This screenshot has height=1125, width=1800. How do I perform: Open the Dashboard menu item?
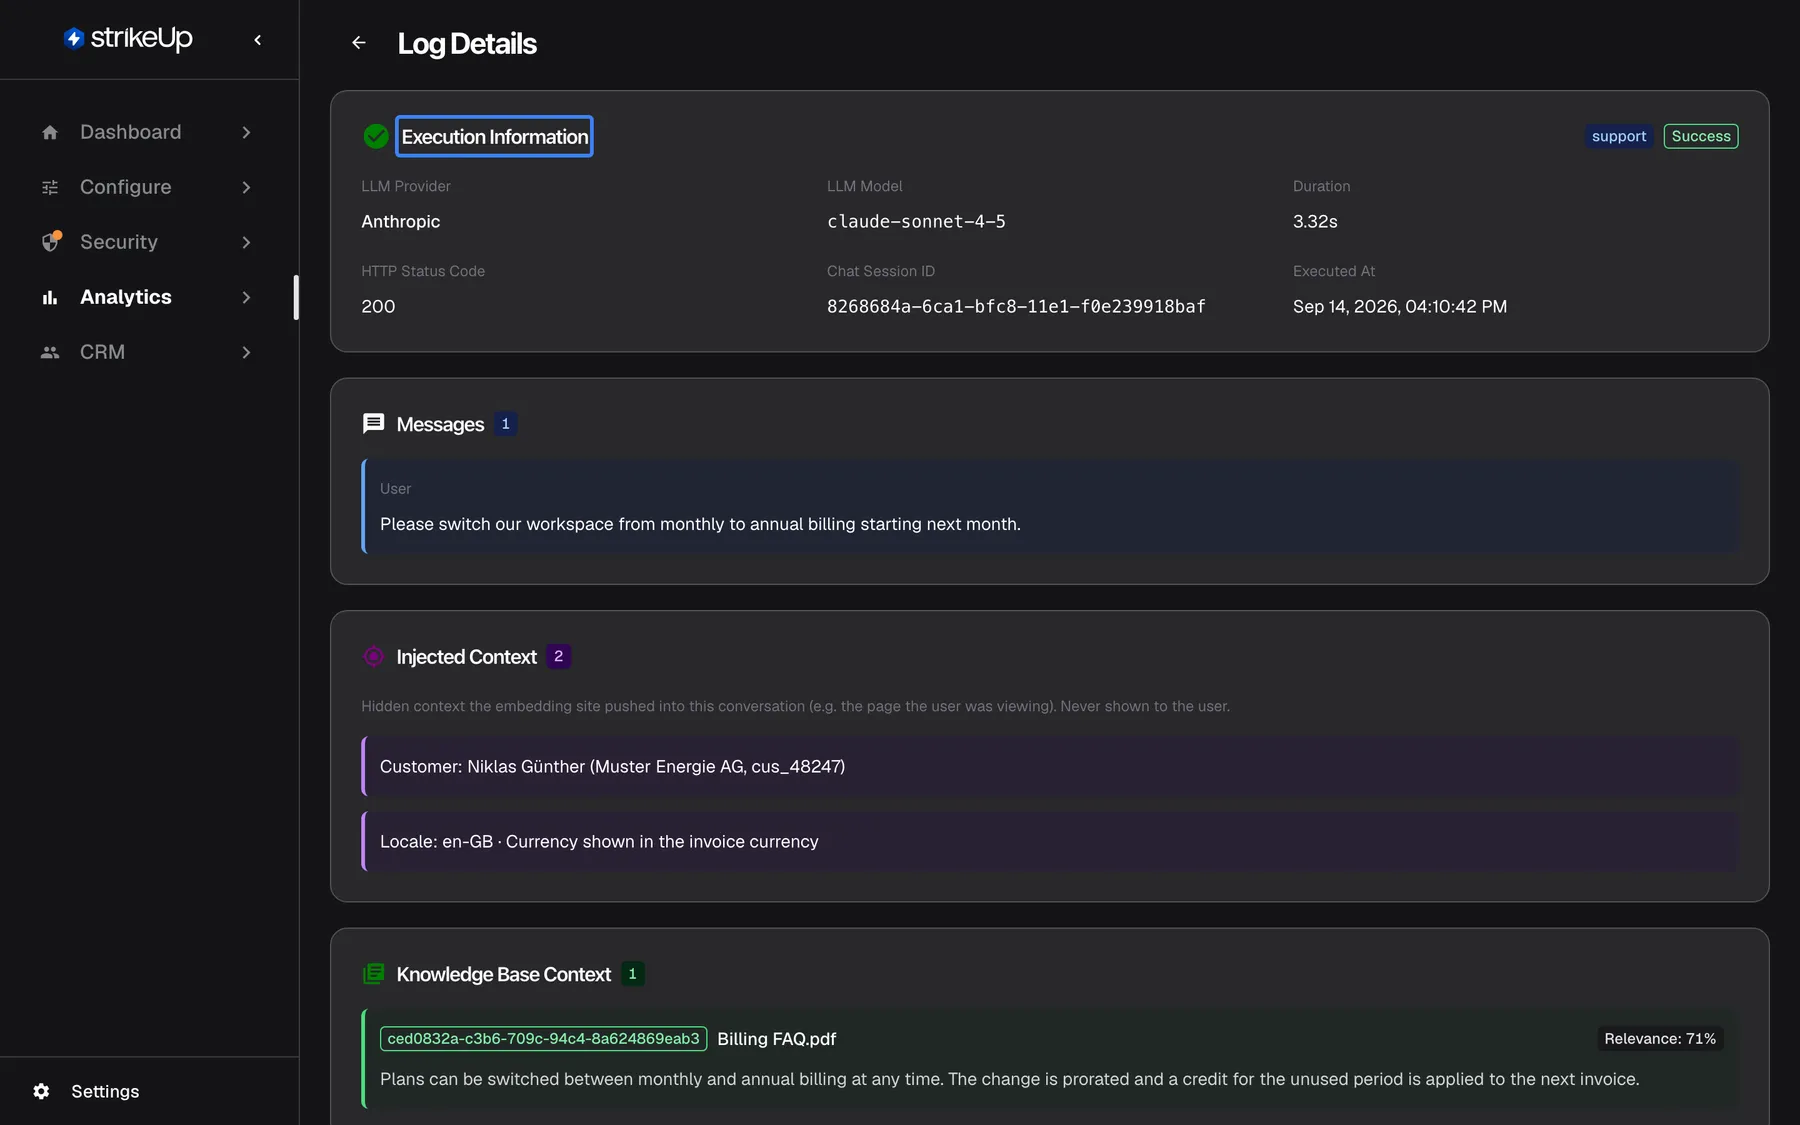[x=148, y=132]
